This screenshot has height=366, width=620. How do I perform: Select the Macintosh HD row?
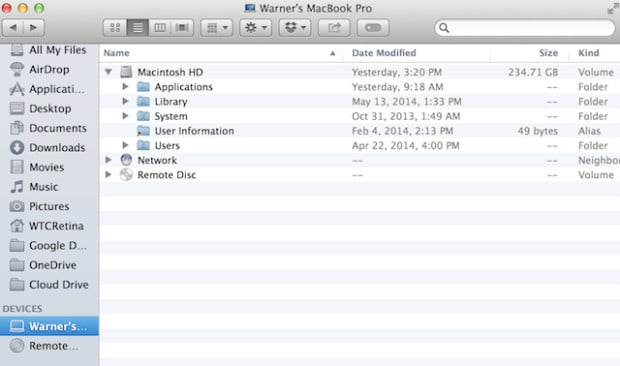click(360, 72)
